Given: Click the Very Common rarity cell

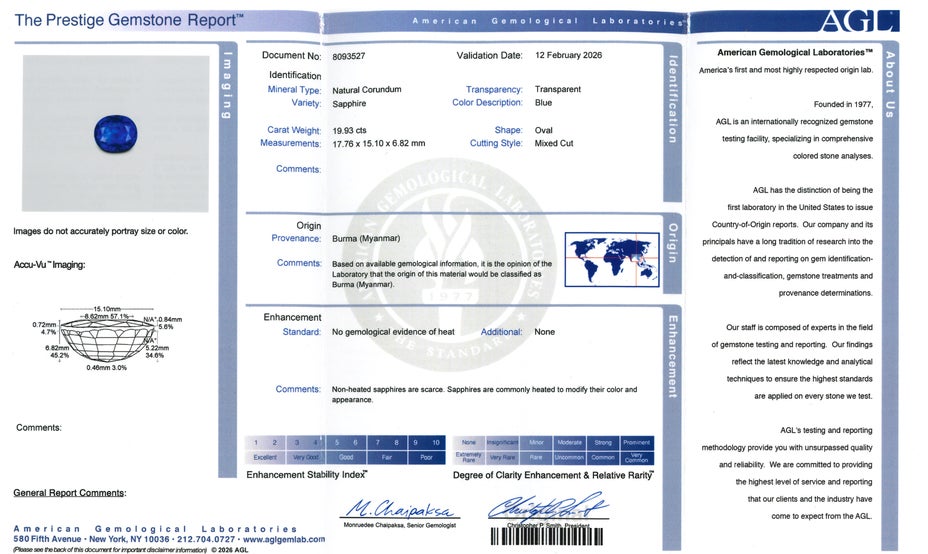Looking at the screenshot, I should 637,458.
